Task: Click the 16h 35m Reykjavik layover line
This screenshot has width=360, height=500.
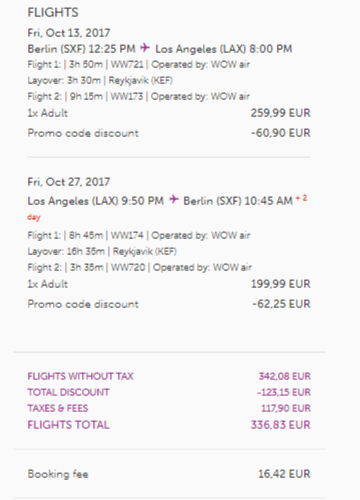Action: (x=102, y=251)
